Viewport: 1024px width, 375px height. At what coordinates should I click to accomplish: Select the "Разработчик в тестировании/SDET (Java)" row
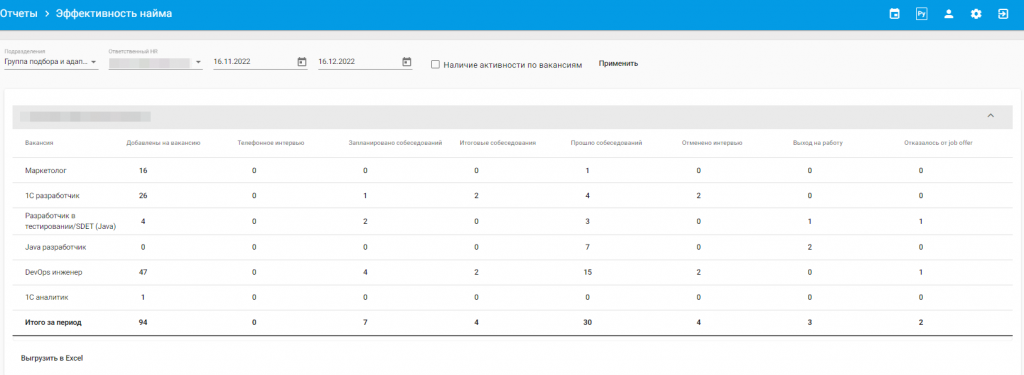point(512,221)
